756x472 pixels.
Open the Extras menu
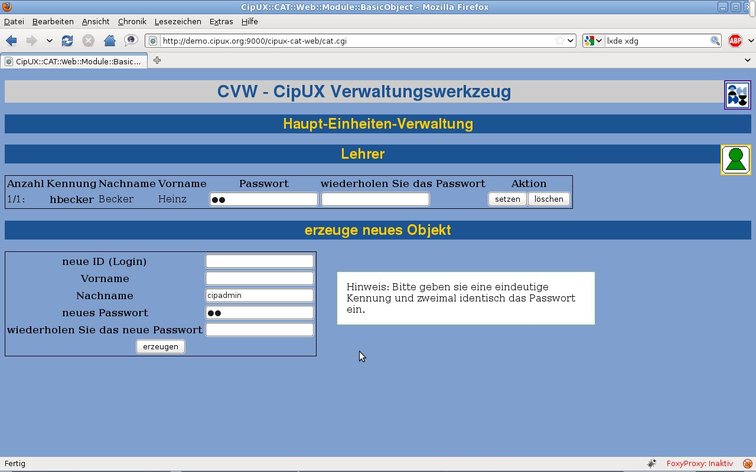pyautogui.click(x=221, y=22)
